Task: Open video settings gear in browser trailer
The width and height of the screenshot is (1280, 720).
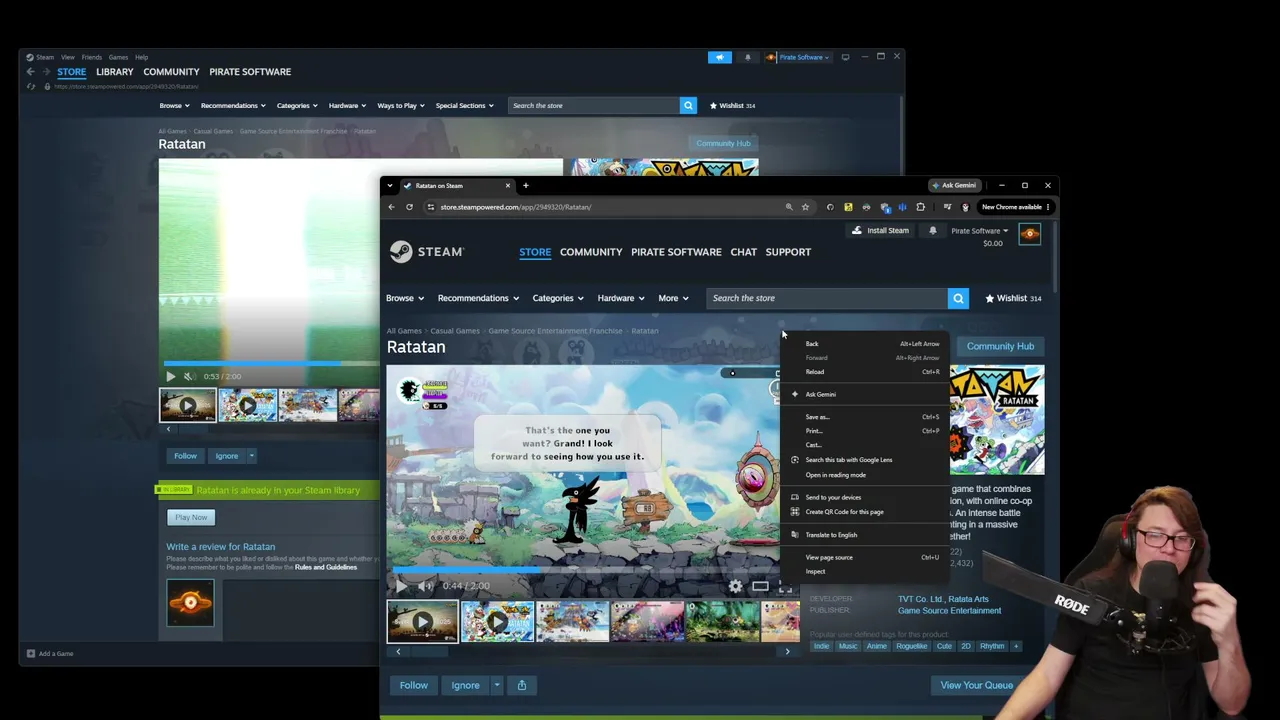Action: tap(735, 586)
